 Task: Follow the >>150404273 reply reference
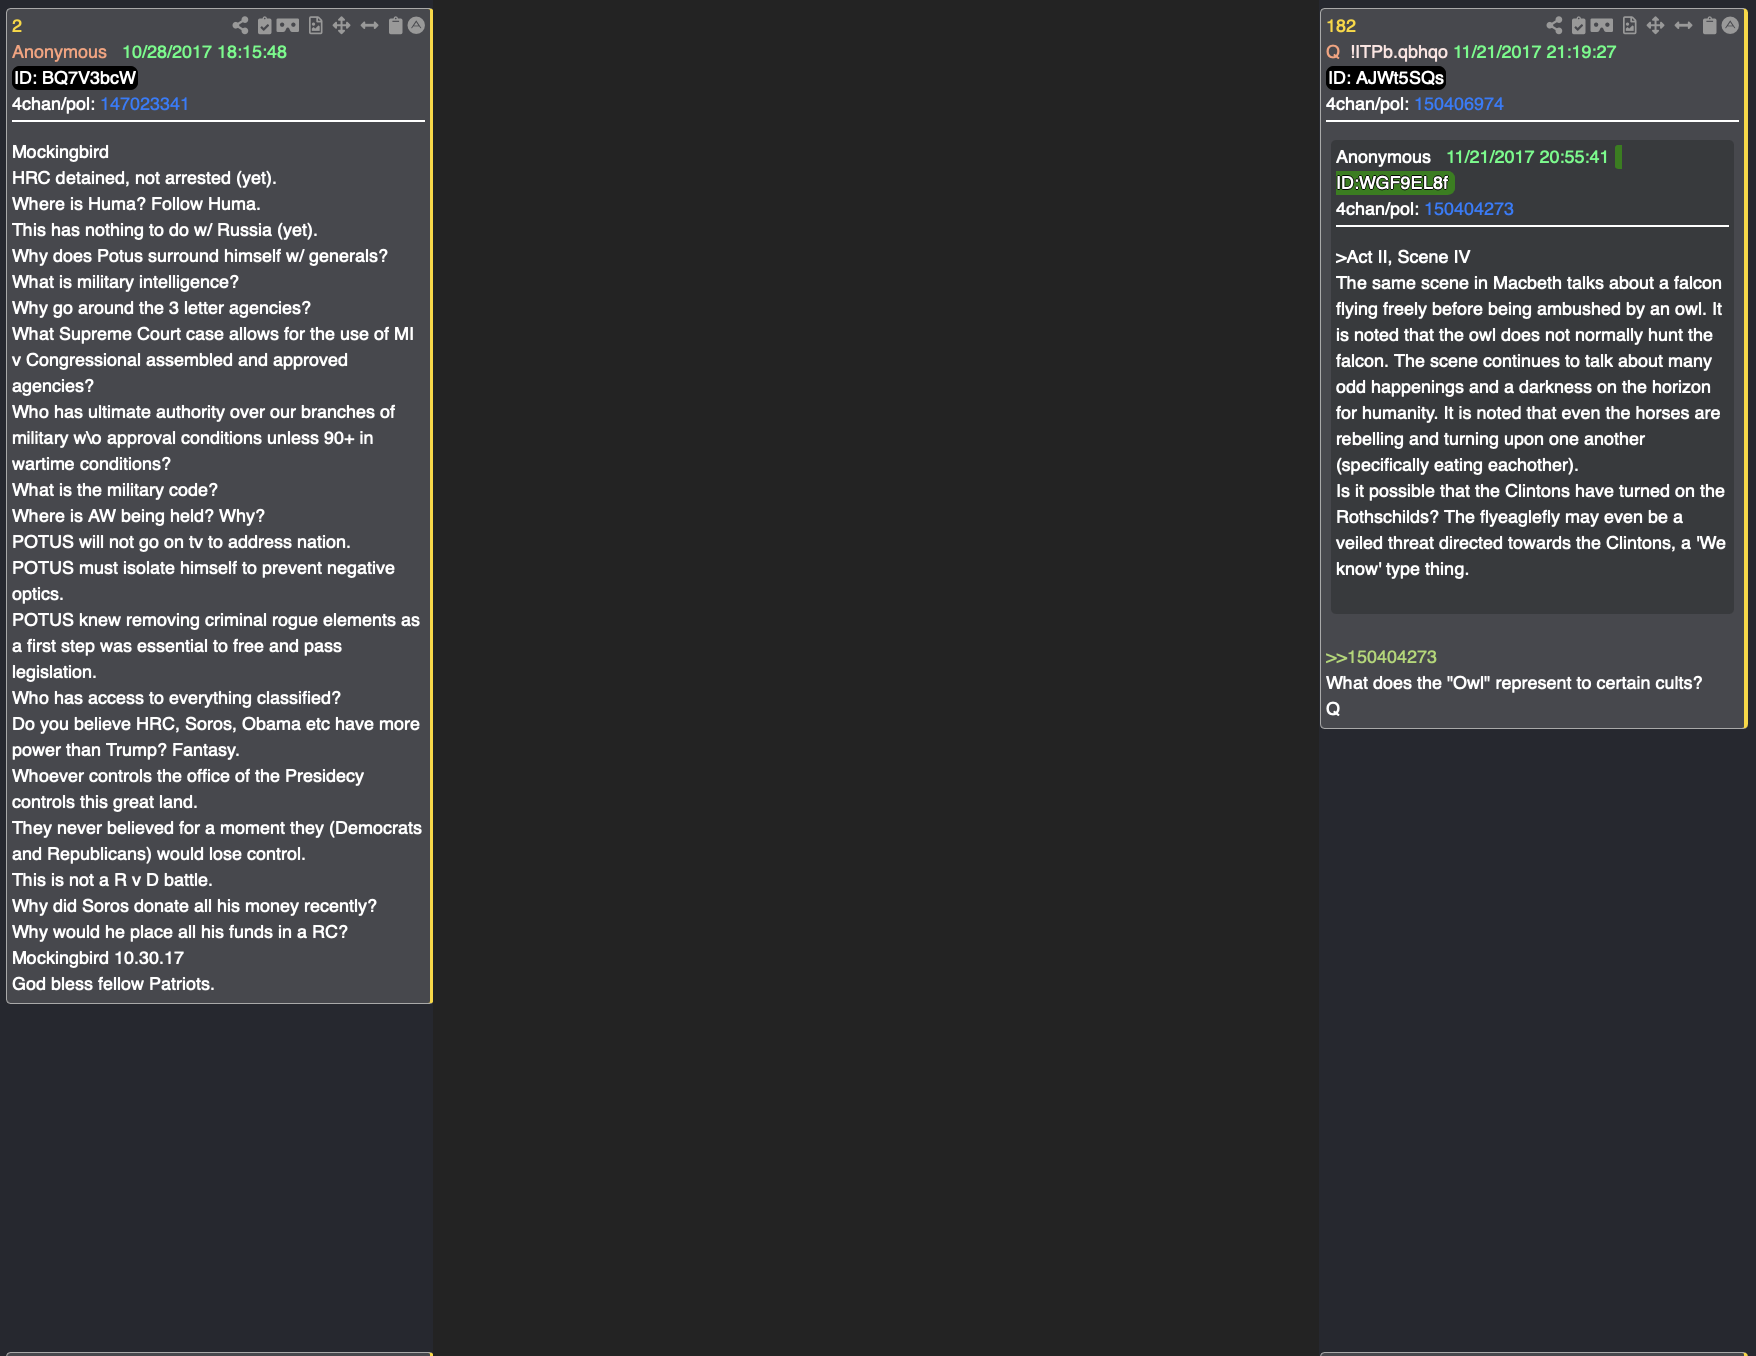pyautogui.click(x=1381, y=657)
